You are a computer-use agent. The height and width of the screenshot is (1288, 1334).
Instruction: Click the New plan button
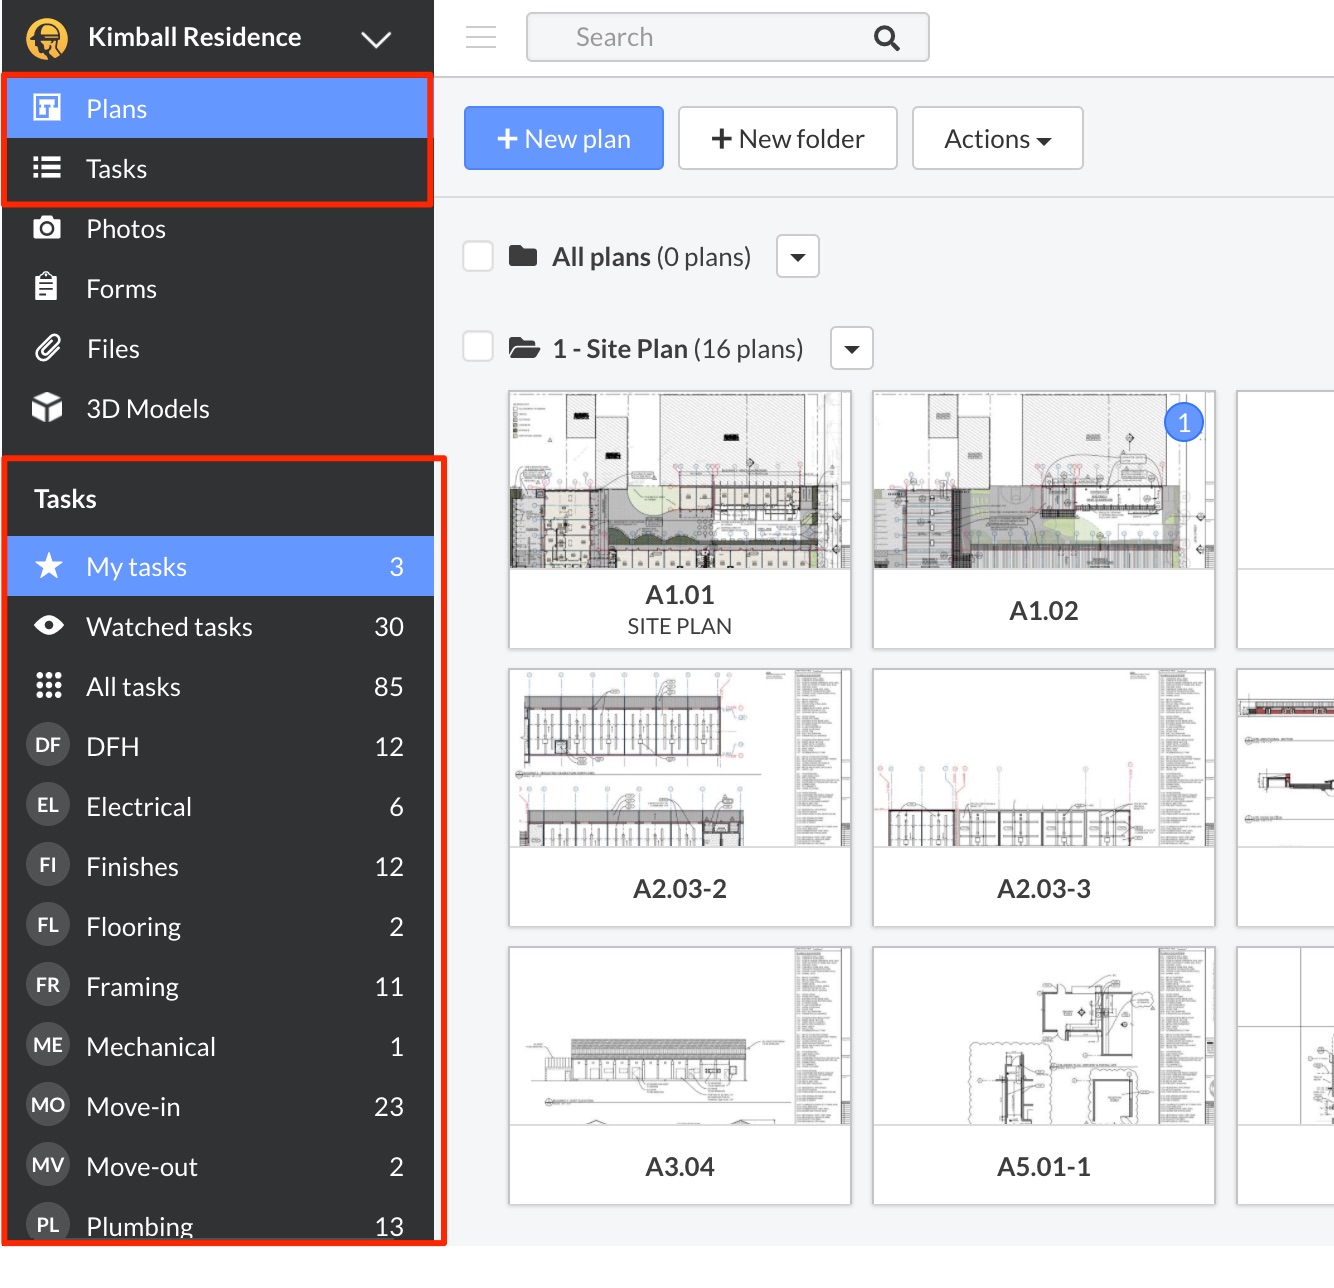coord(564,139)
